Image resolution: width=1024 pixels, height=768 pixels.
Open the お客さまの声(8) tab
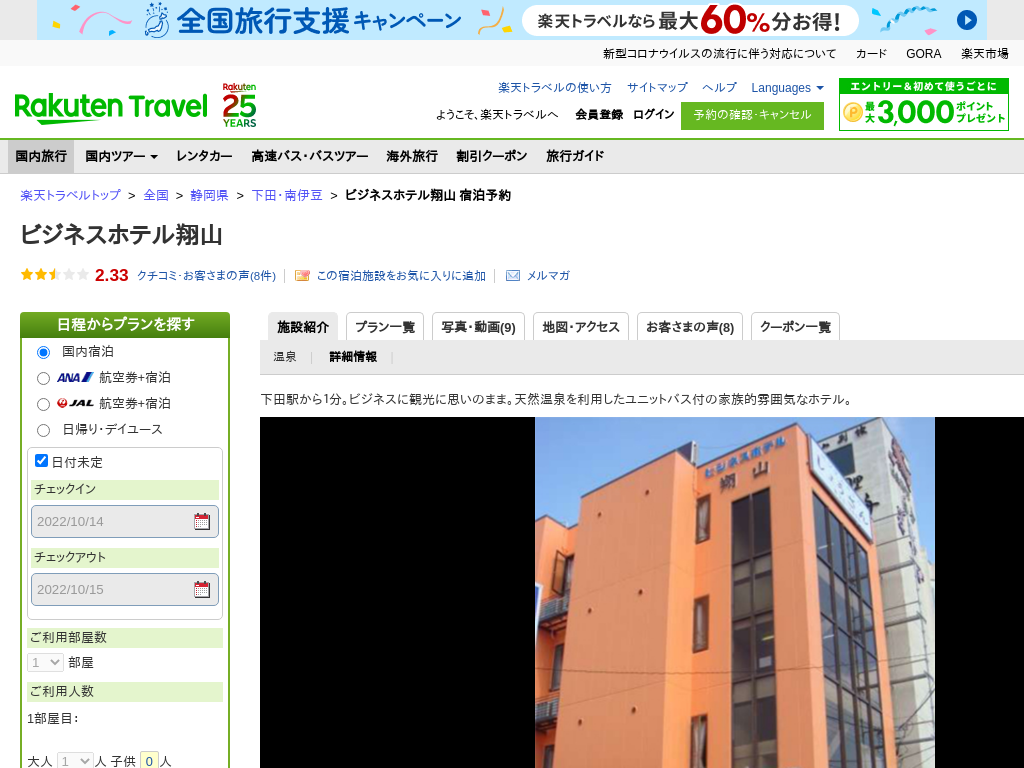[x=690, y=327]
